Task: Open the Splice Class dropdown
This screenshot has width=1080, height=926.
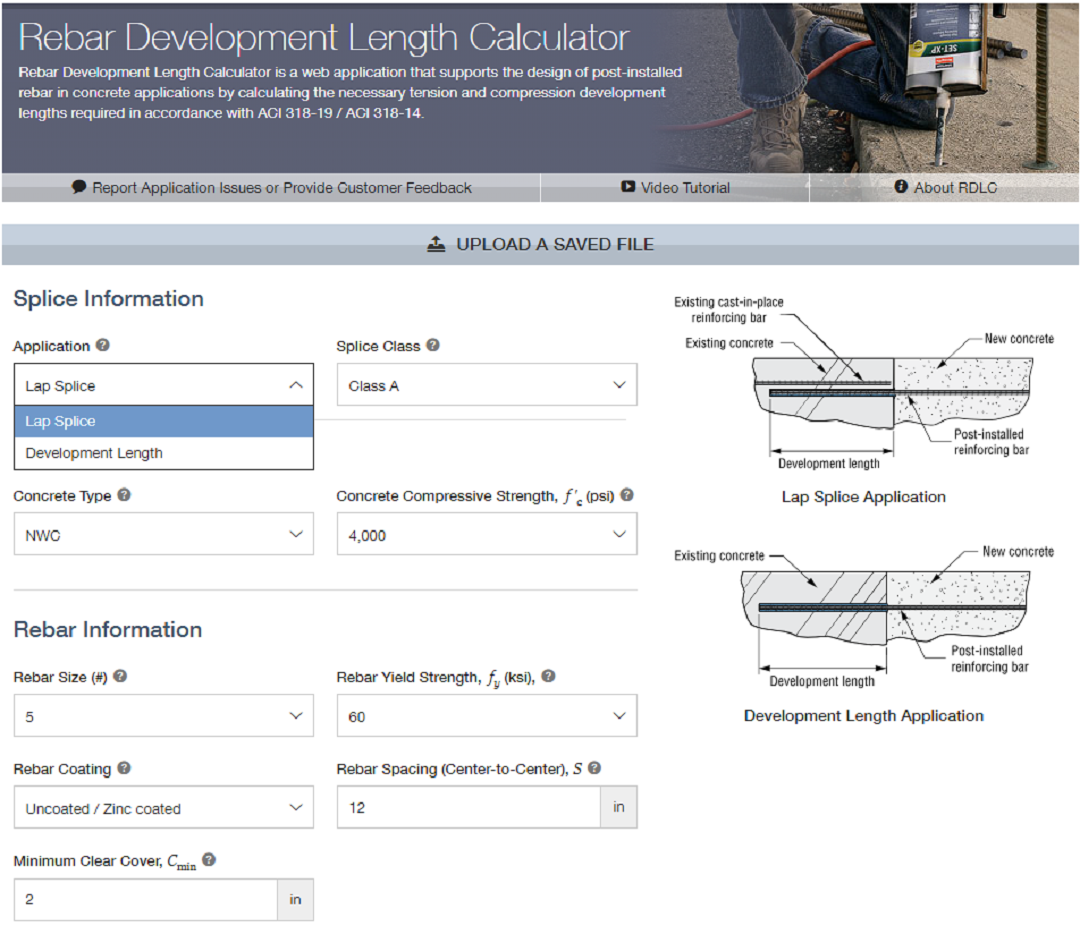Action: click(x=486, y=385)
